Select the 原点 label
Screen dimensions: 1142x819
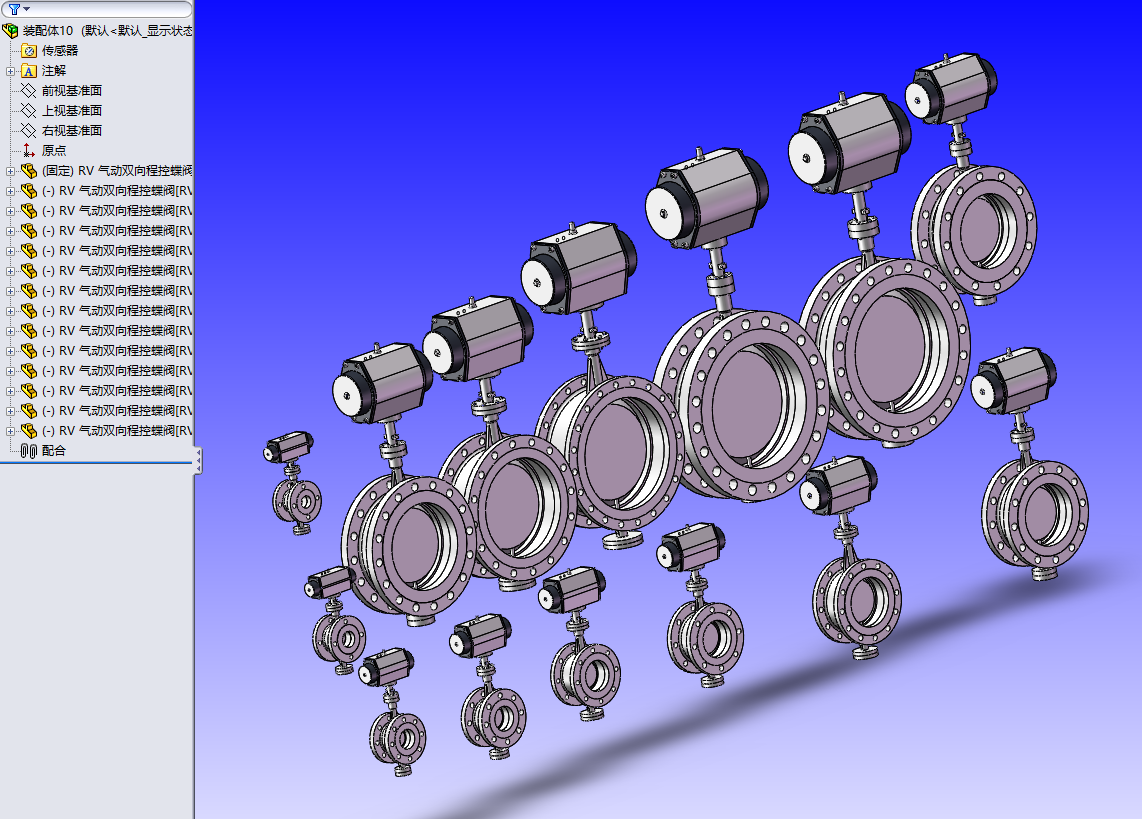click(x=54, y=151)
